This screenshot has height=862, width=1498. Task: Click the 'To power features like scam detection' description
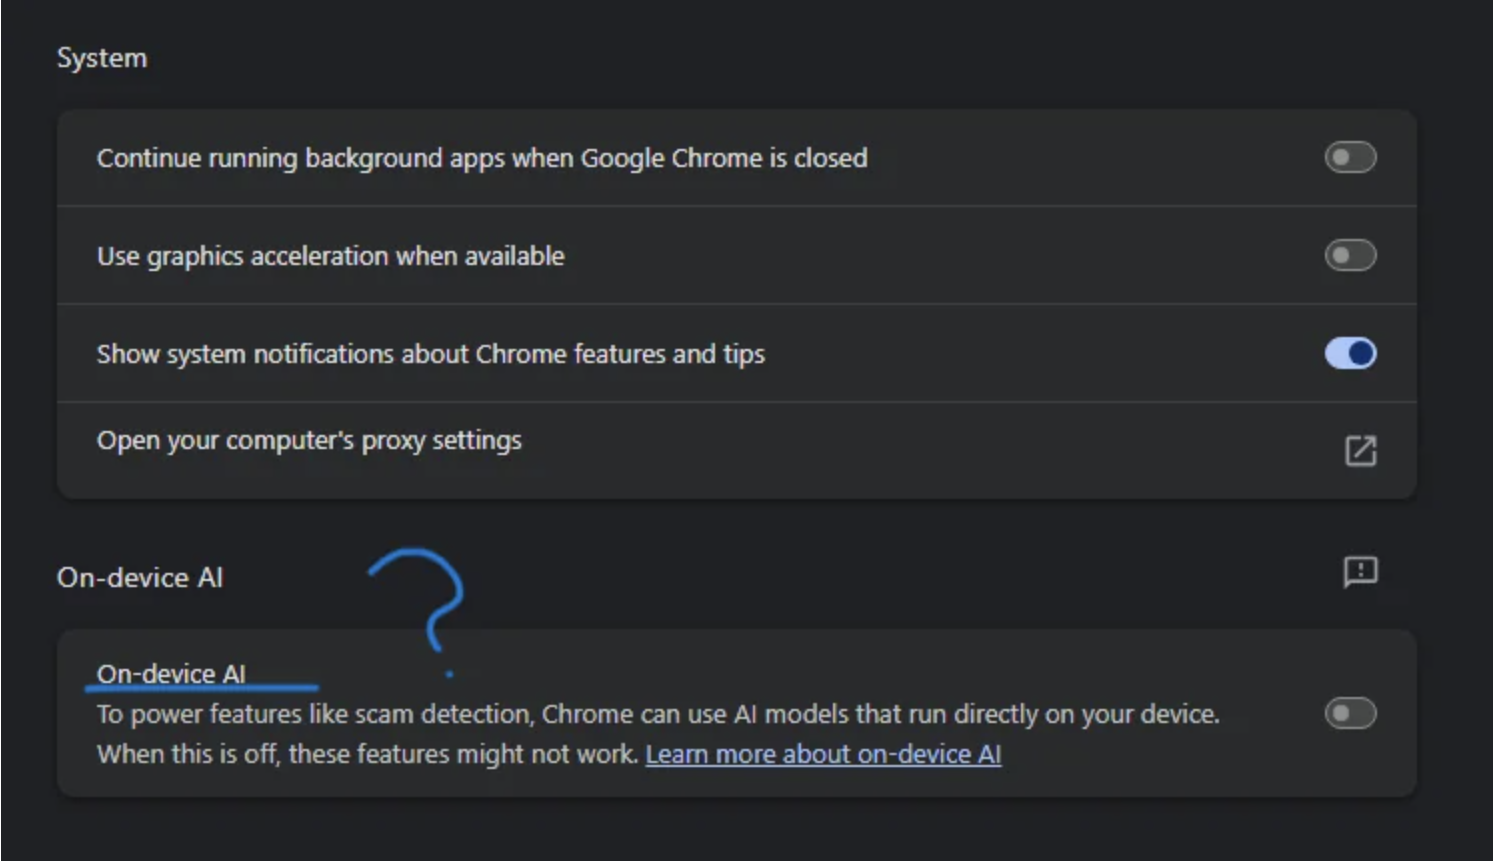(658, 734)
